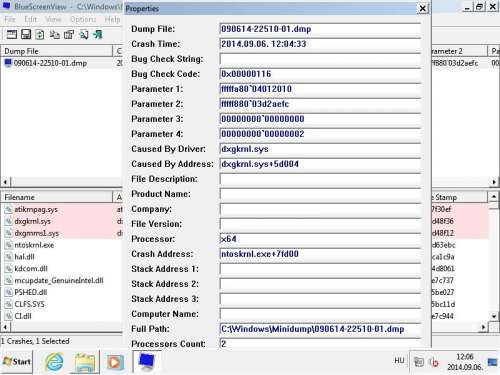Click the Save Selected Items floppy icon
This screenshot has height=375, width=500.
[x=26, y=34]
